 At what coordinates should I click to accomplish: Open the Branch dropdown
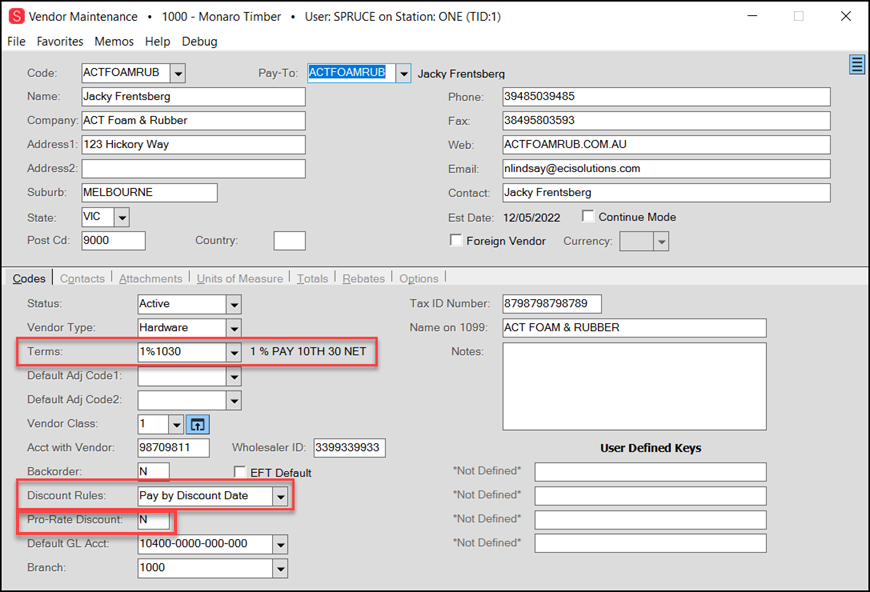pyautogui.click(x=280, y=568)
